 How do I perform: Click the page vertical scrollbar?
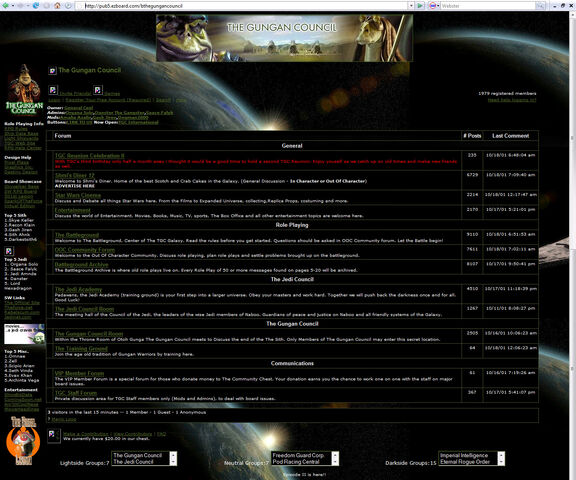point(572,245)
